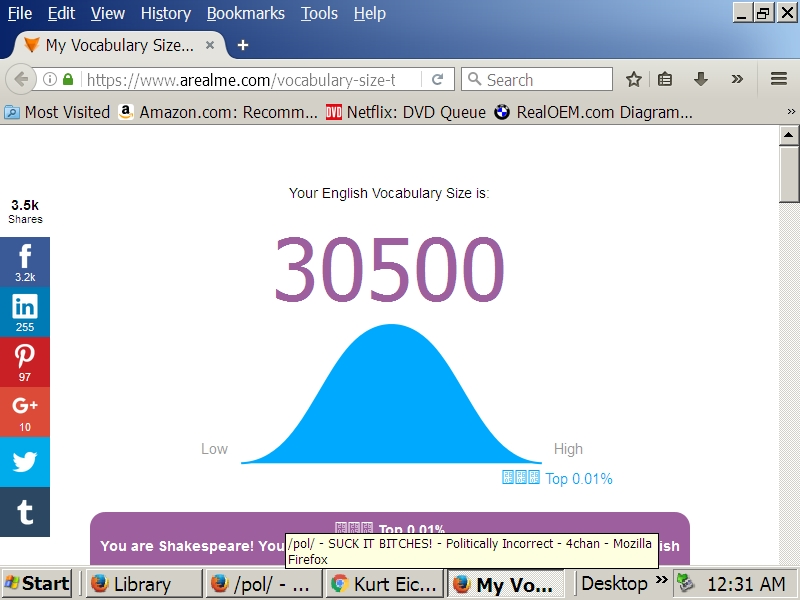Click the green padlock security icon
This screenshot has height=600, width=800.
(68, 80)
